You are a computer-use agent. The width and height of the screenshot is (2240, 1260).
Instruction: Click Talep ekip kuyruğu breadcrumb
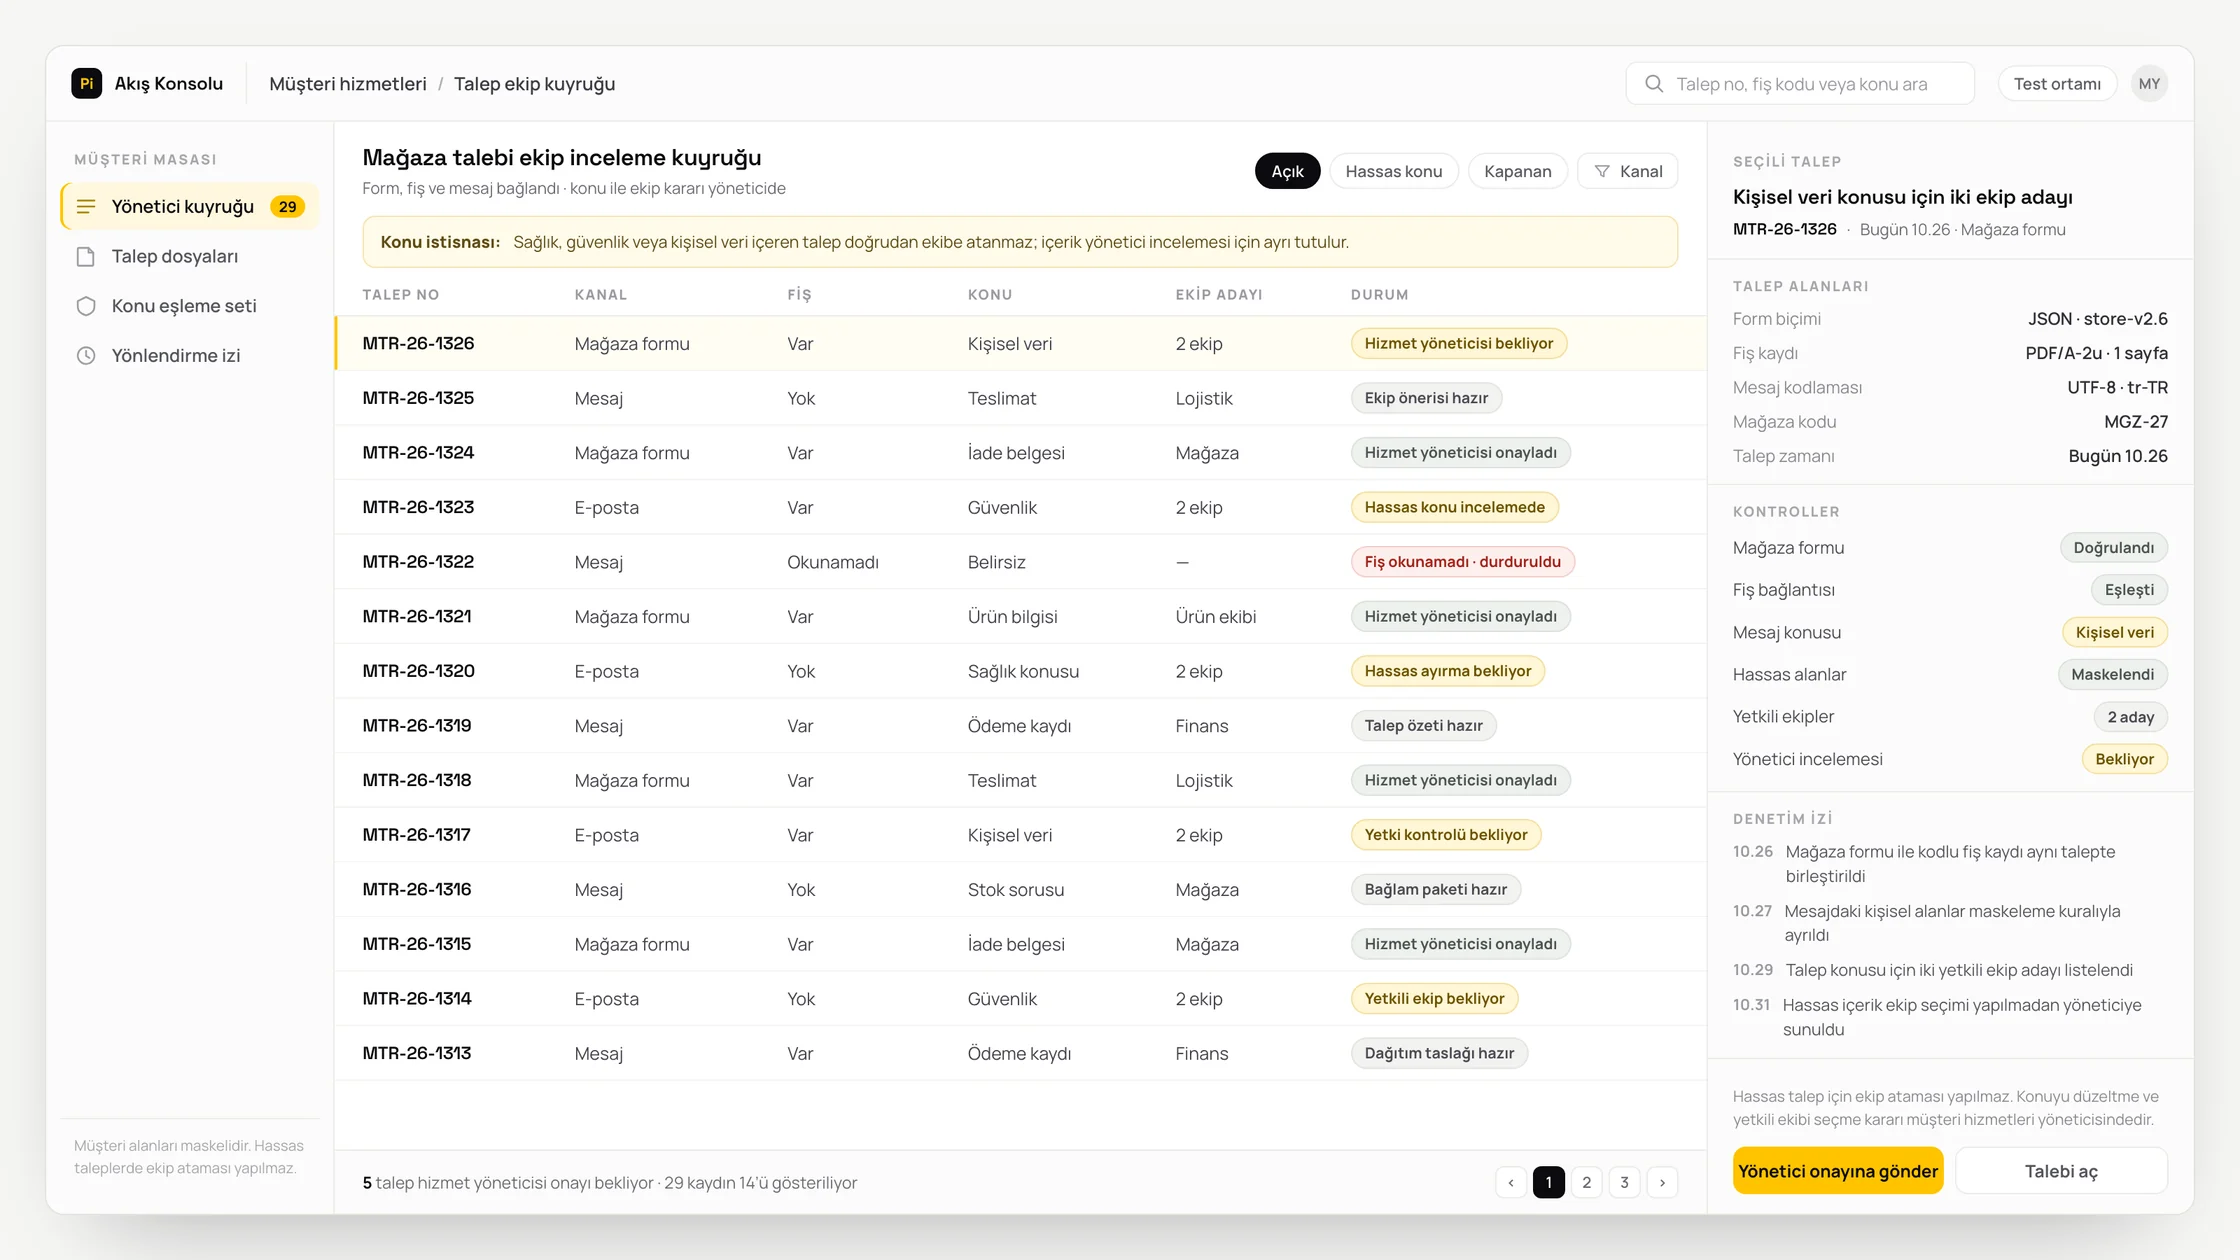534,84
